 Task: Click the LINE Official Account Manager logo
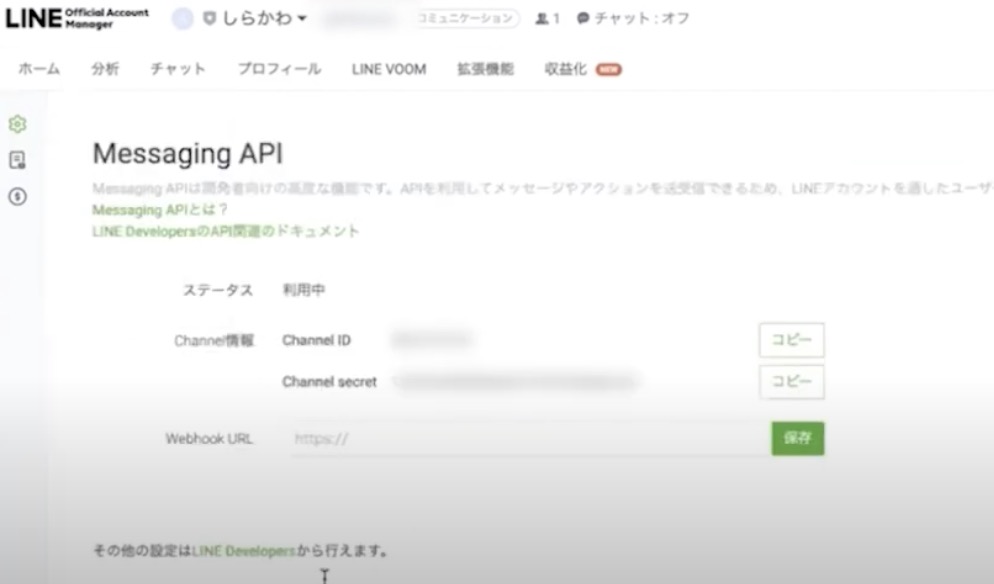click(x=77, y=18)
